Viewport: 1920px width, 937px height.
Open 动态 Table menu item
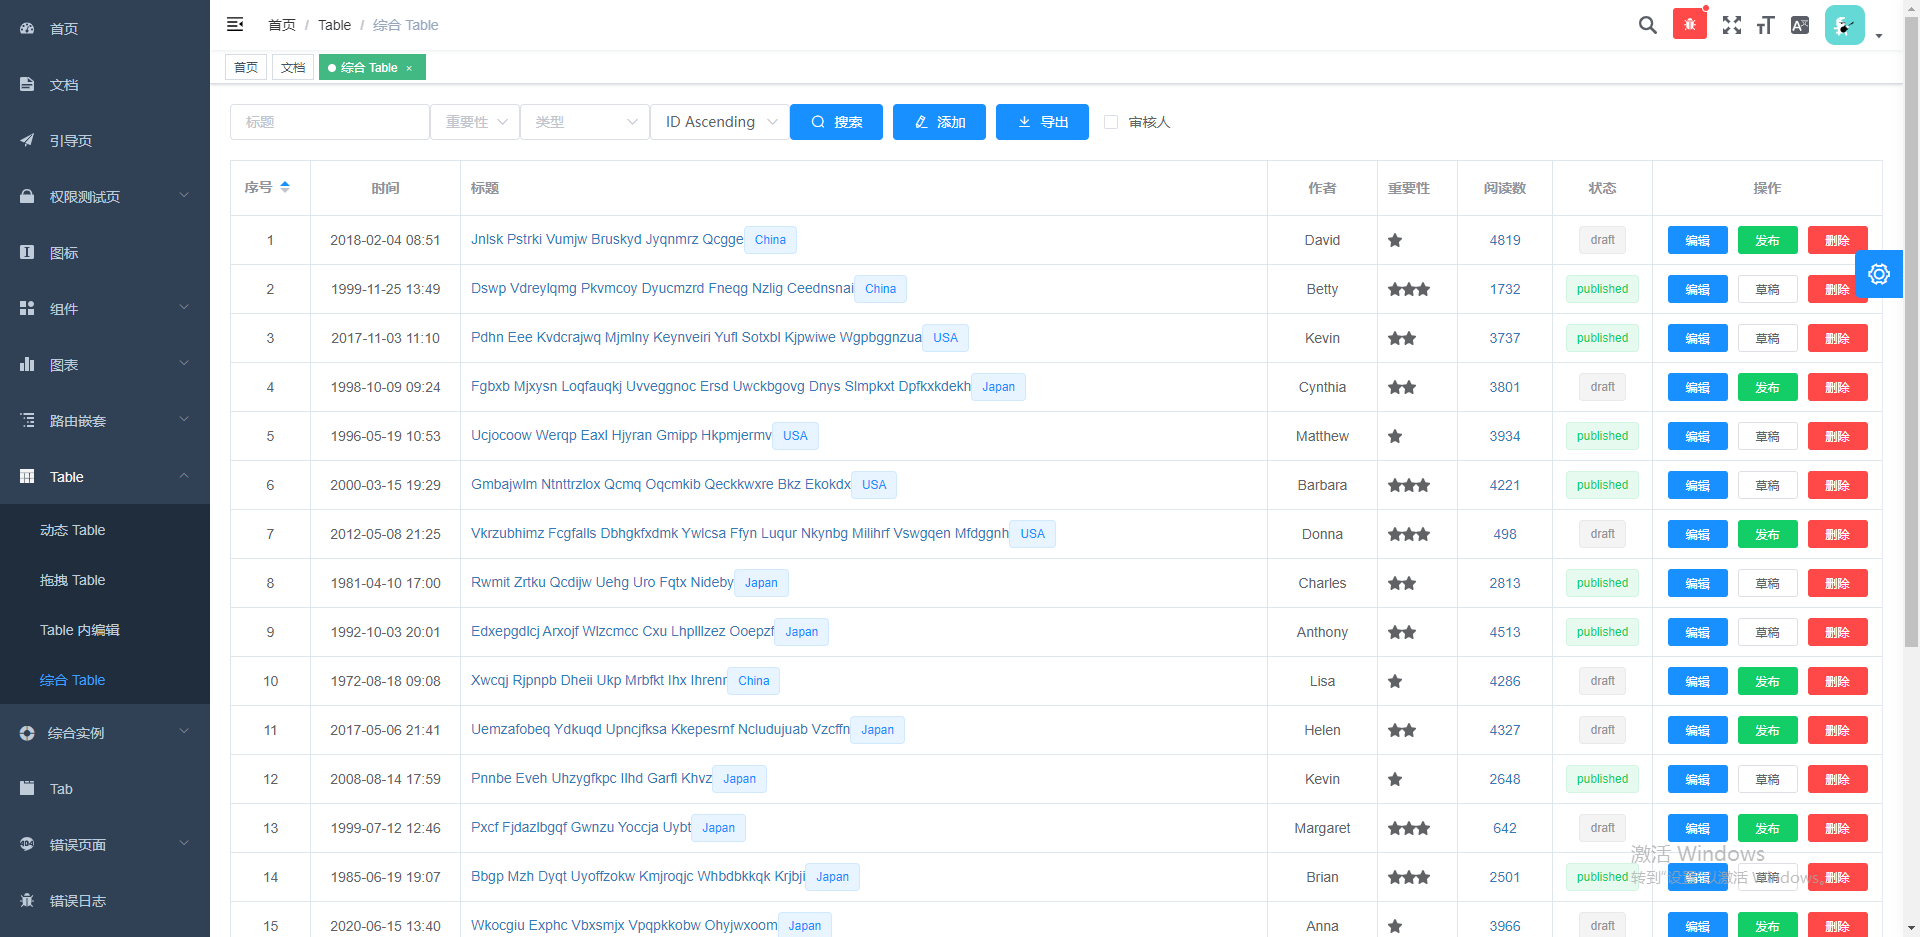click(x=105, y=530)
